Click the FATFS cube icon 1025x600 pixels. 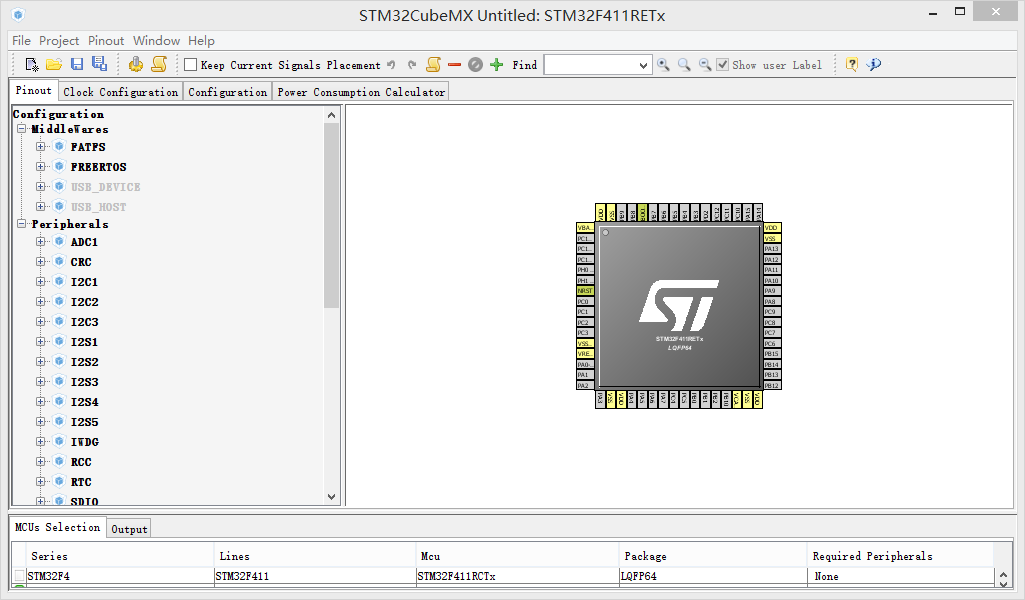pyautogui.click(x=59, y=146)
